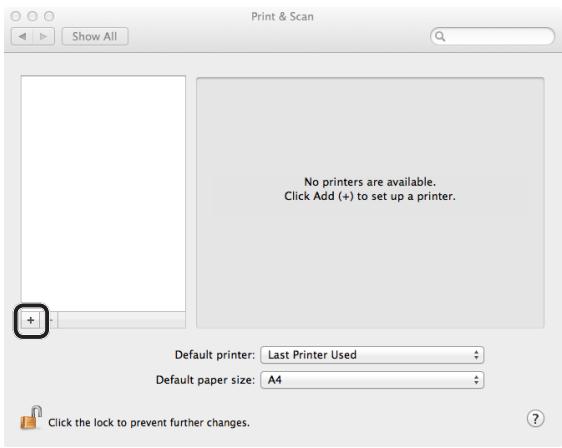Click the empty printers list area
This screenshot has height=448, width=562.
click(103, 194)
